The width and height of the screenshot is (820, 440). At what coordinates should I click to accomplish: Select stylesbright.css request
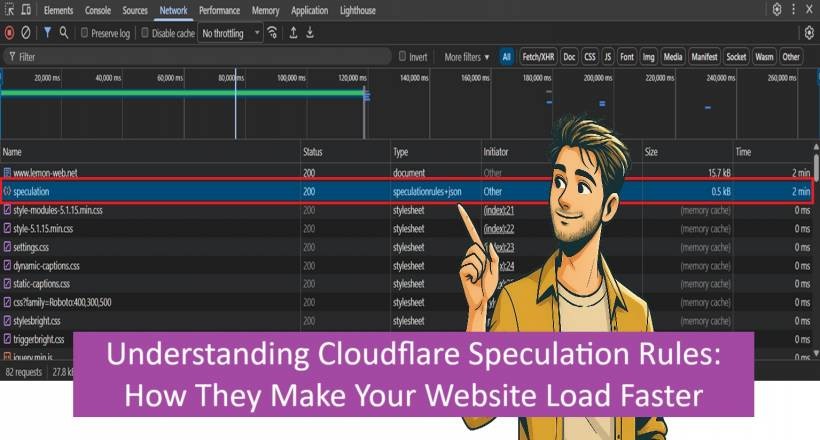point(406,321)
